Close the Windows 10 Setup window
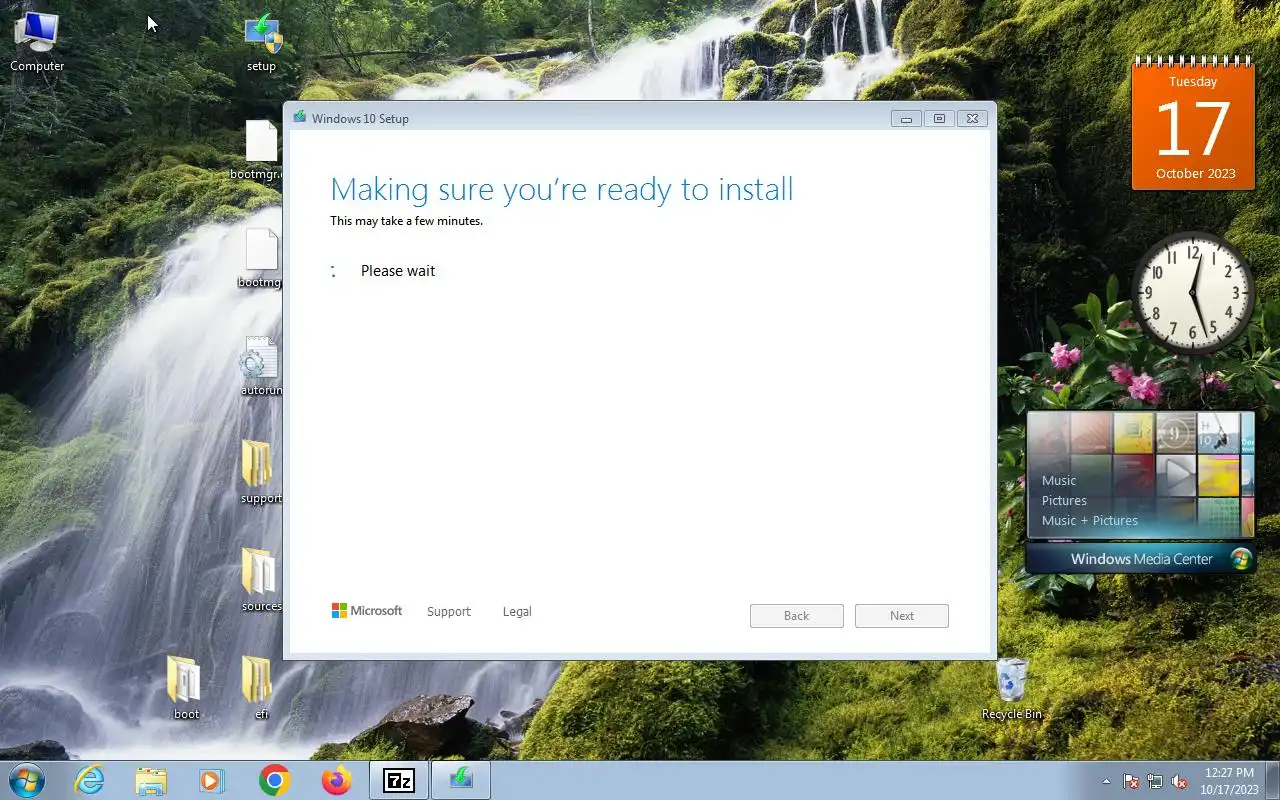This screenshot has width=1280, height=800. pos(972,119)
